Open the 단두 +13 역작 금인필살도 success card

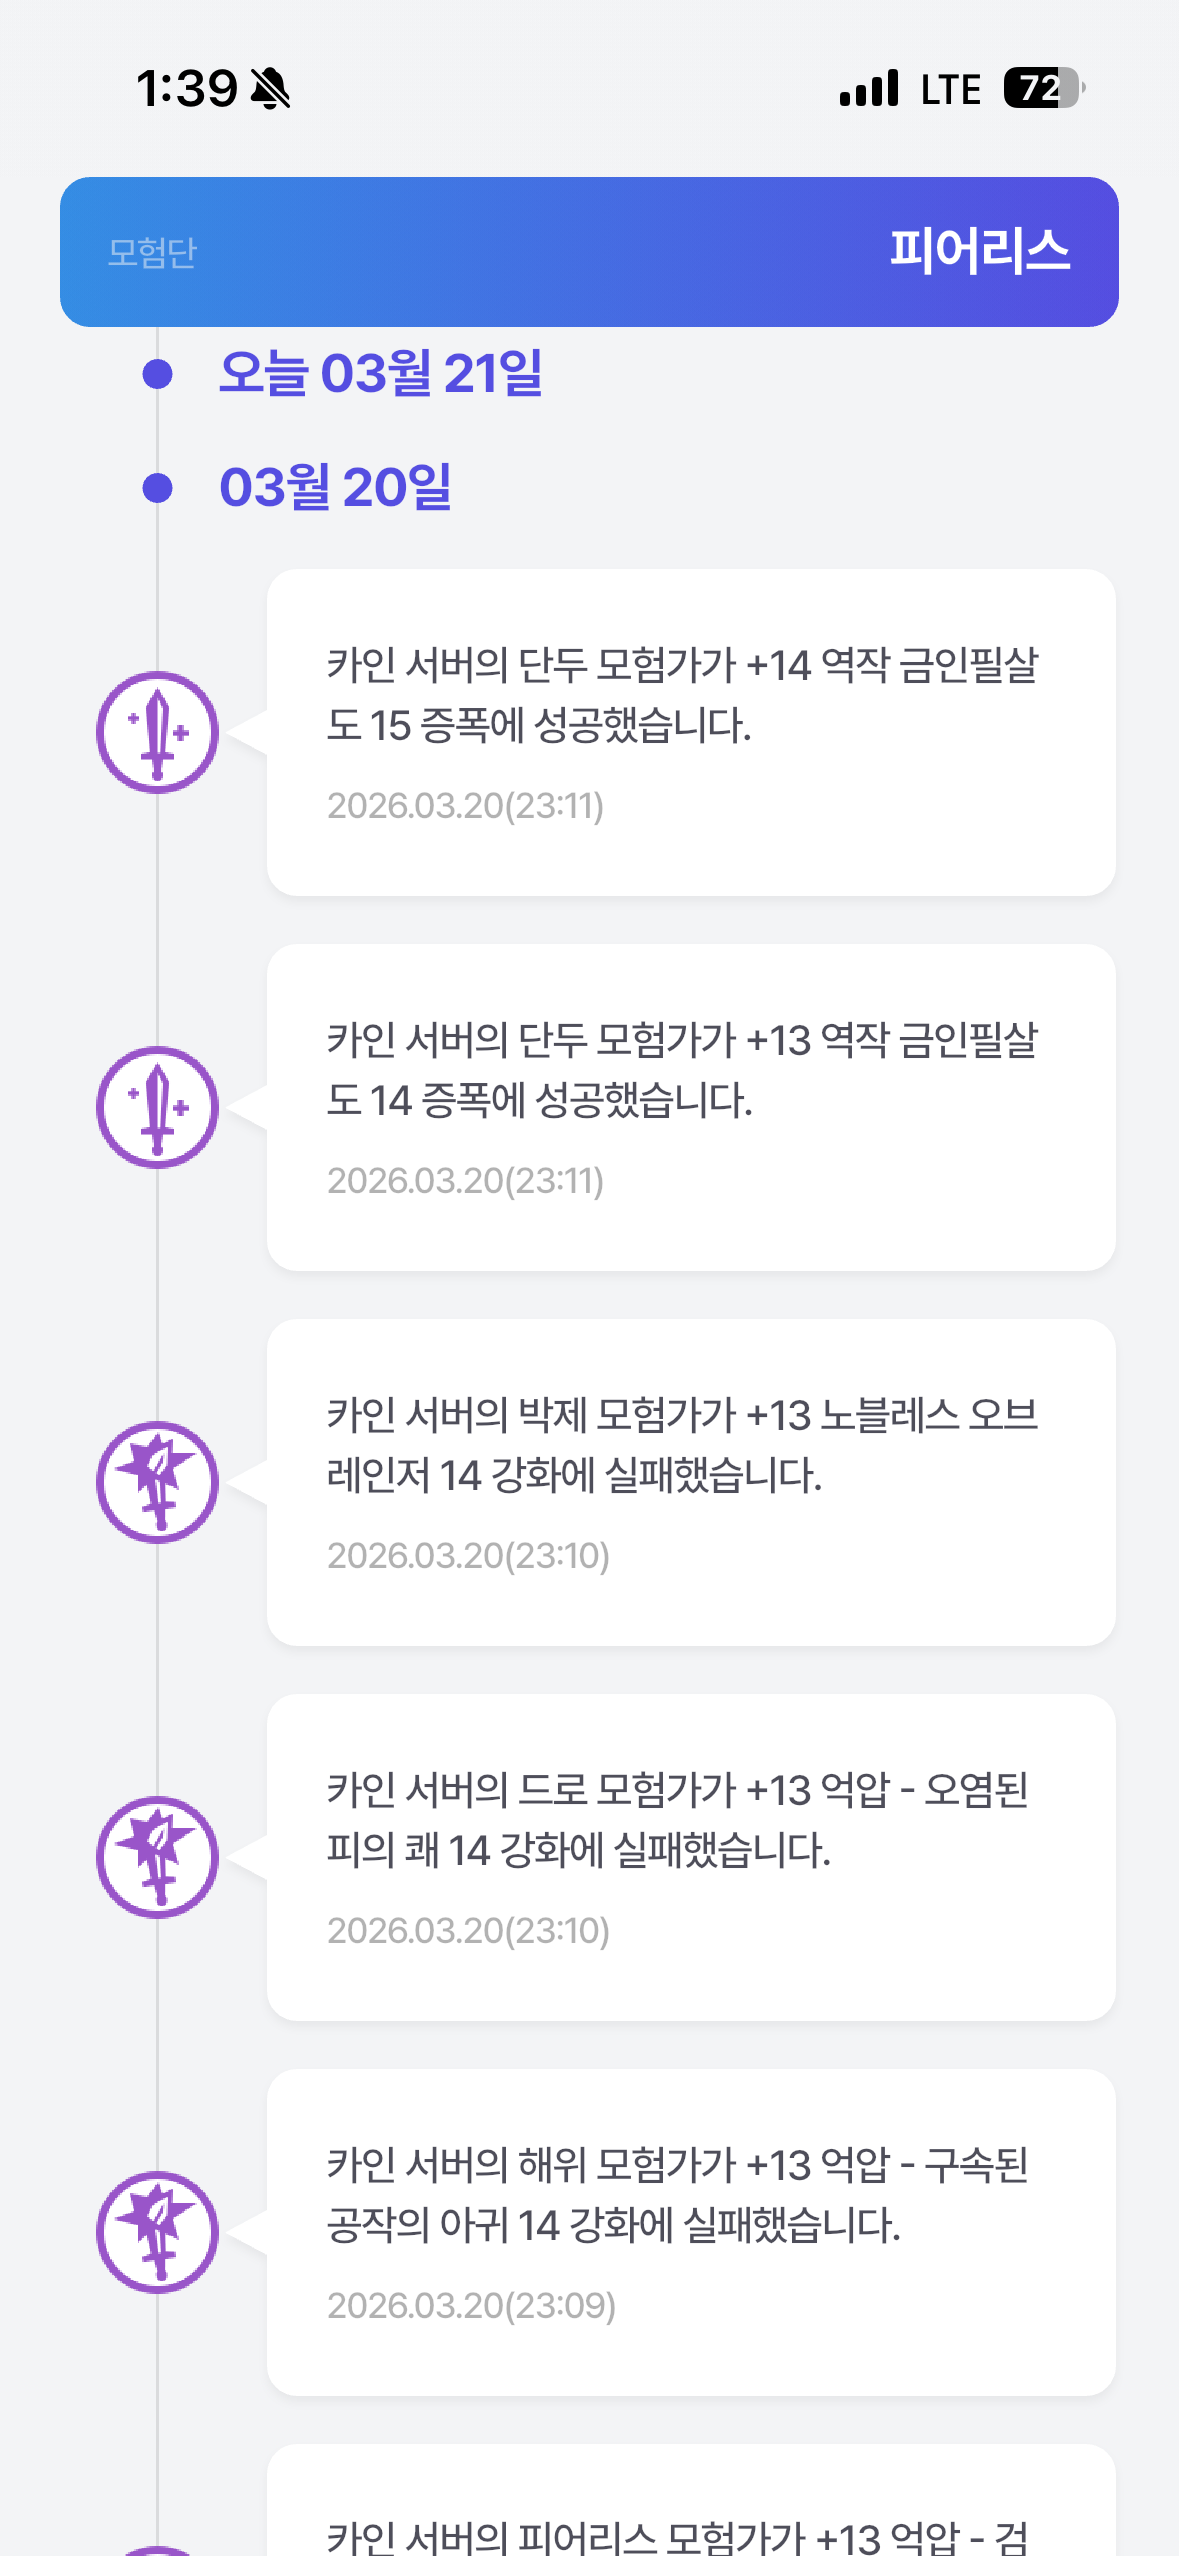pyautogui.click(x=690, y=1108)
